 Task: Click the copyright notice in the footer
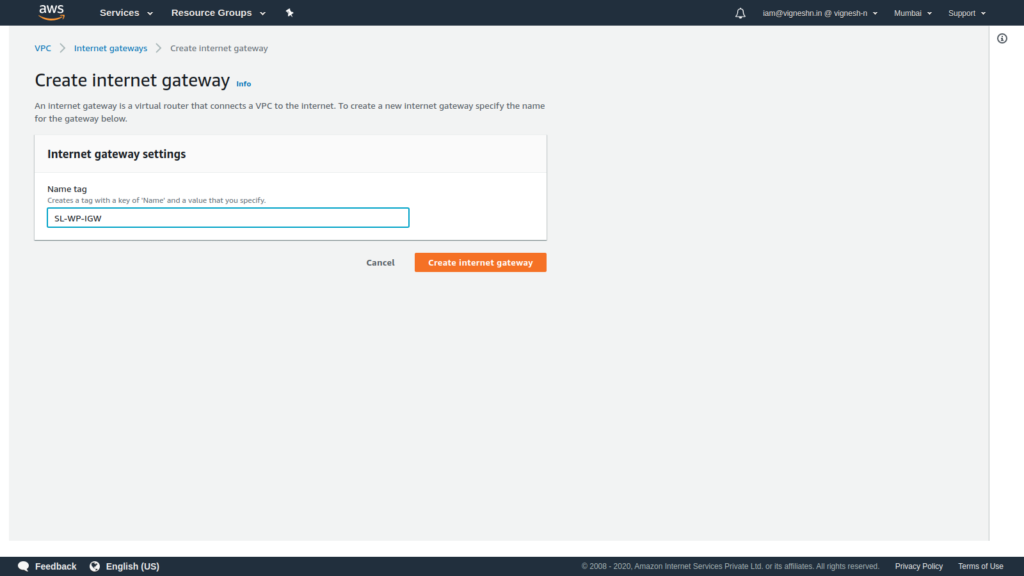tap(730, 566)
